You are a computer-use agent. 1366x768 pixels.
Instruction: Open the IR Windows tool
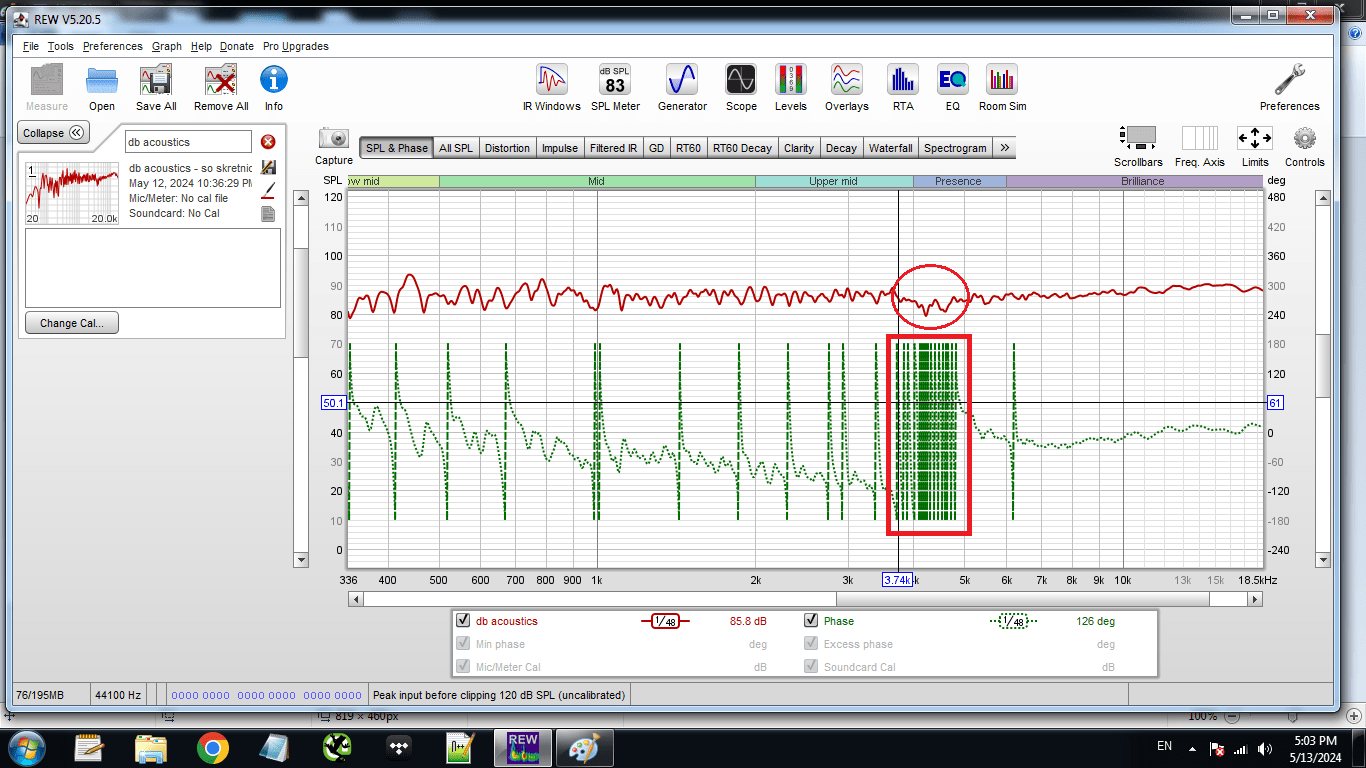(x=552, y=88)
